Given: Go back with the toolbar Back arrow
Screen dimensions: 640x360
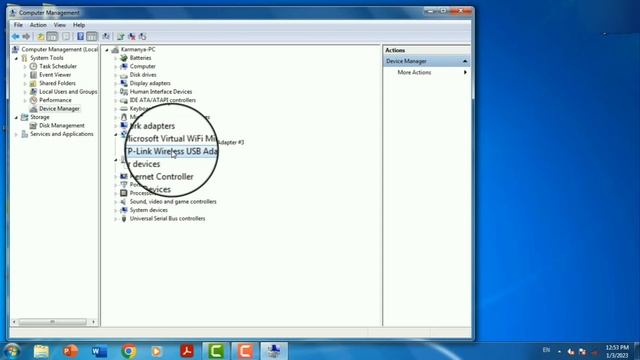Looking at the screenshot, I should pos(16,37).
